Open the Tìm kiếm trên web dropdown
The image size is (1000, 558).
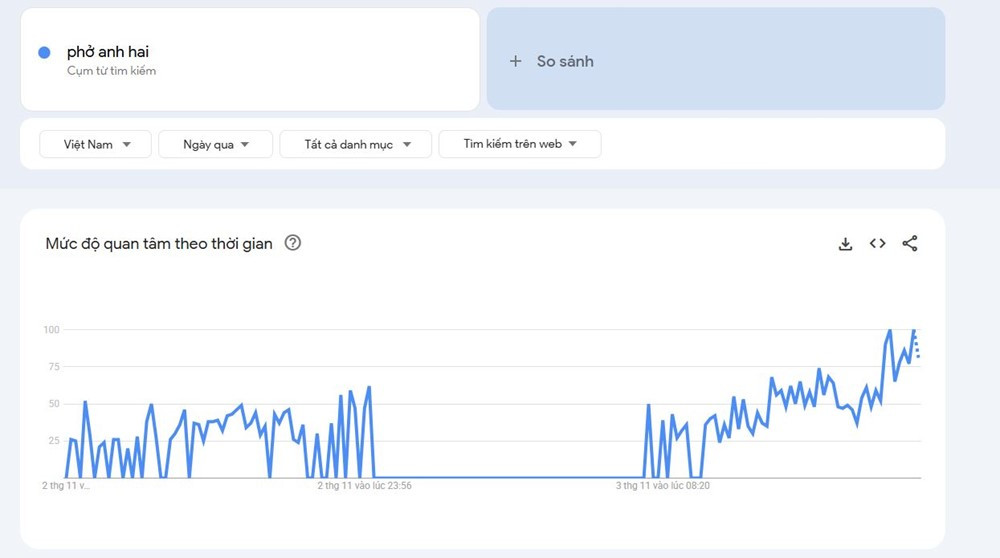click(520, 144)
